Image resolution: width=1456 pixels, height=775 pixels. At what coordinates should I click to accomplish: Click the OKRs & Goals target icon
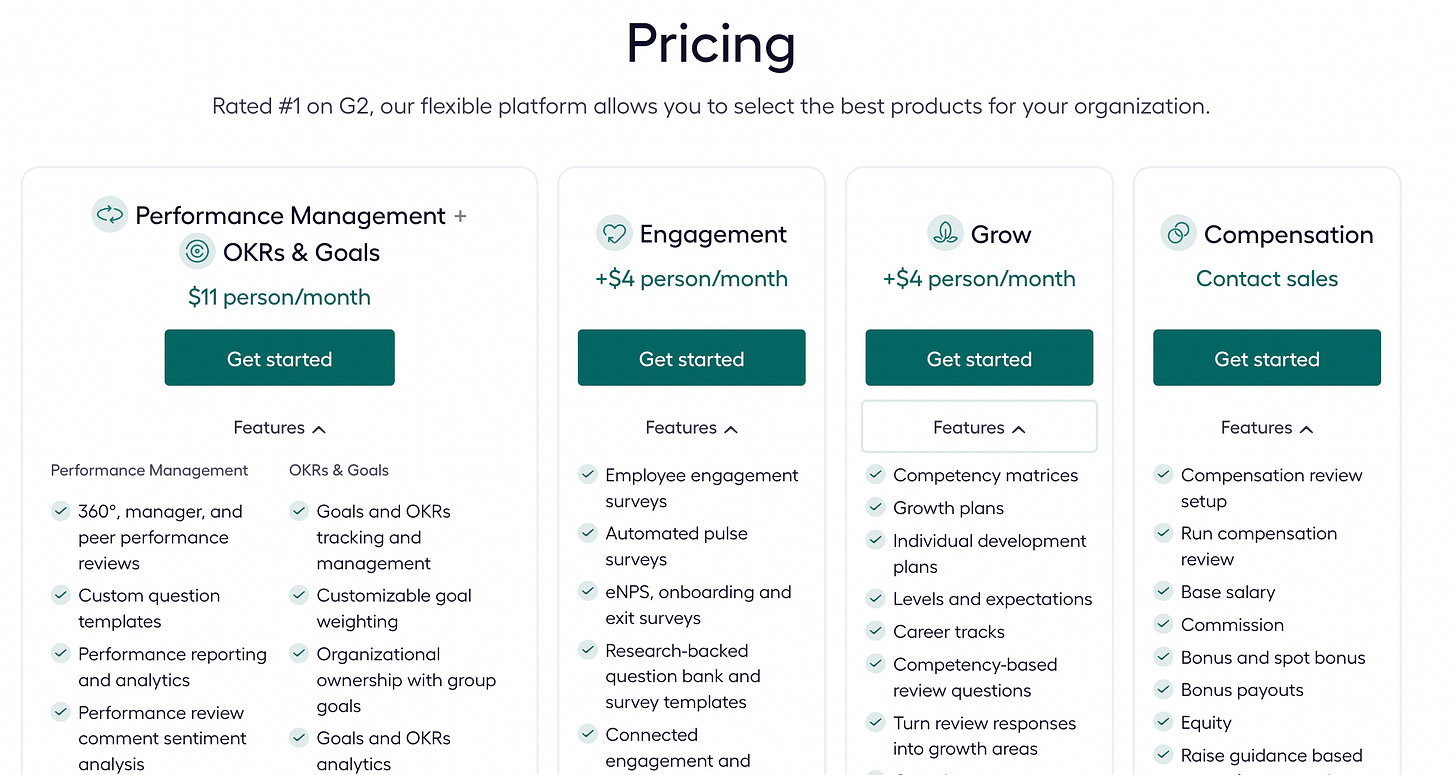(197, 252)
